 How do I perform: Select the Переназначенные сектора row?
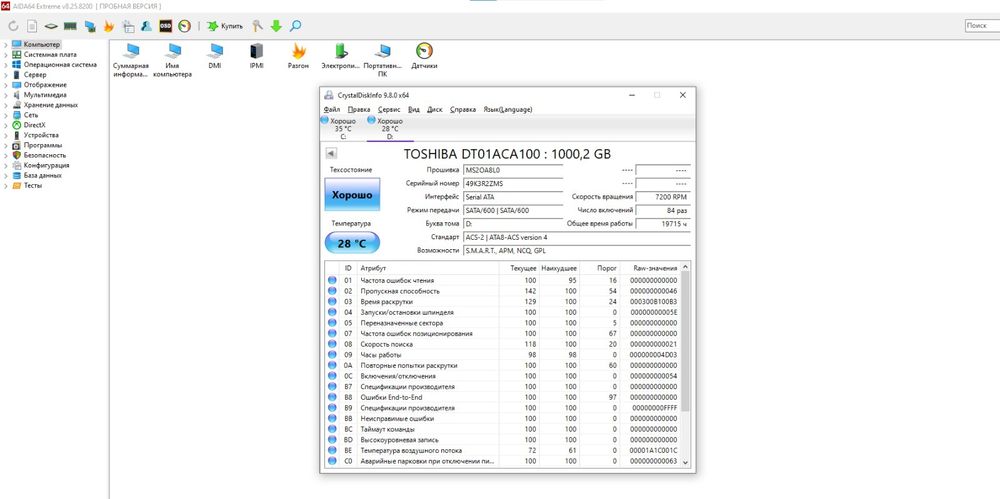[503, 323]
